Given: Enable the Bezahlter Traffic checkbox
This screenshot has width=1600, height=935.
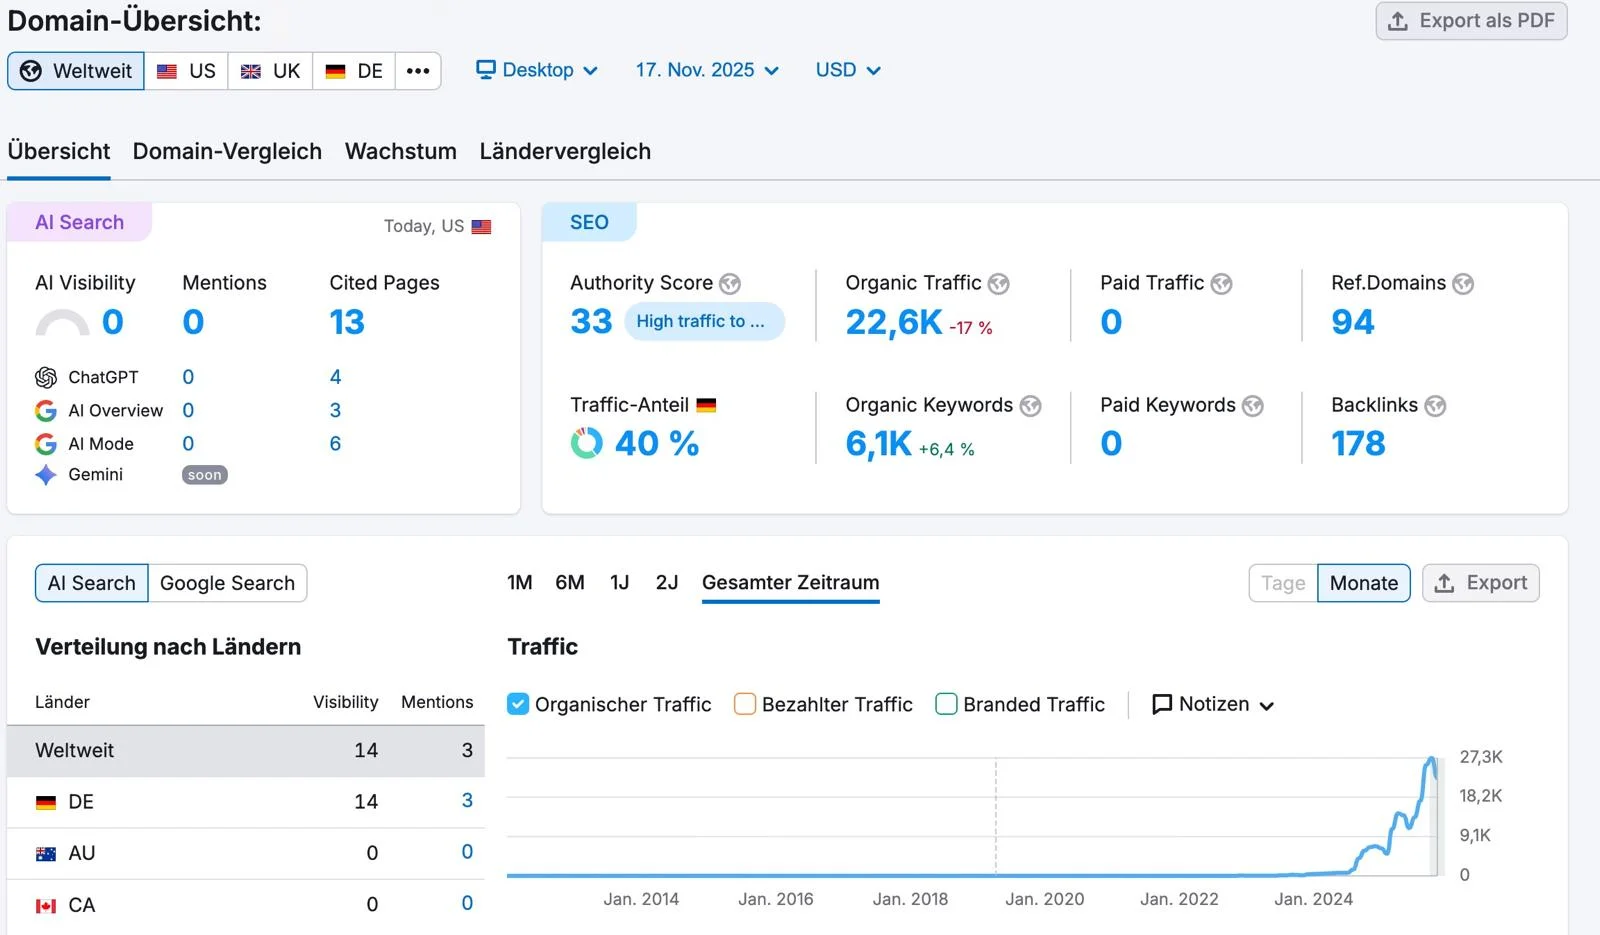Looking at the screenshot, I should [x=745, y=704].
